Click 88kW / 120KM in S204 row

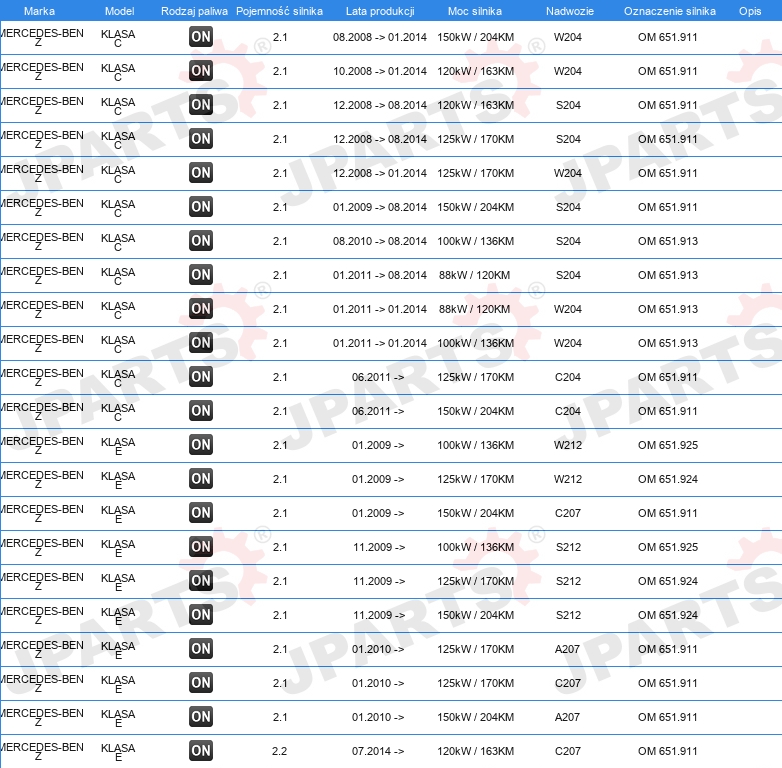pyautogui.click(x=474, y=275)
